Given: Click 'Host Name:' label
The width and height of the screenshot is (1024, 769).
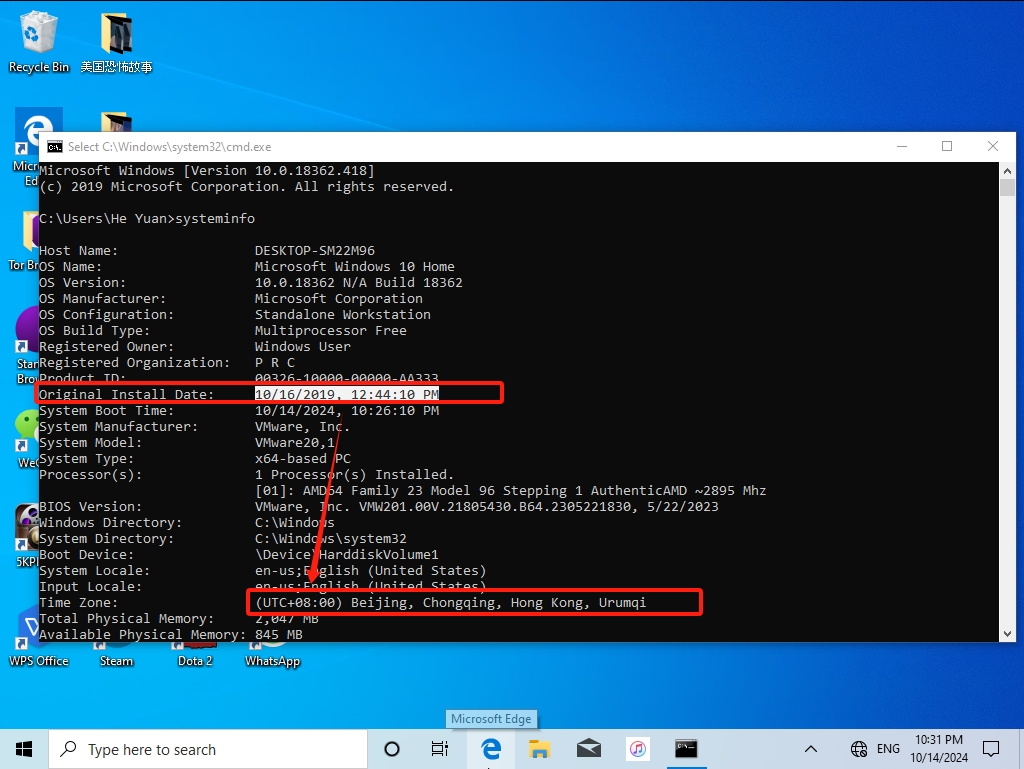Looking at the screenshot, I should tap(78, 251).
